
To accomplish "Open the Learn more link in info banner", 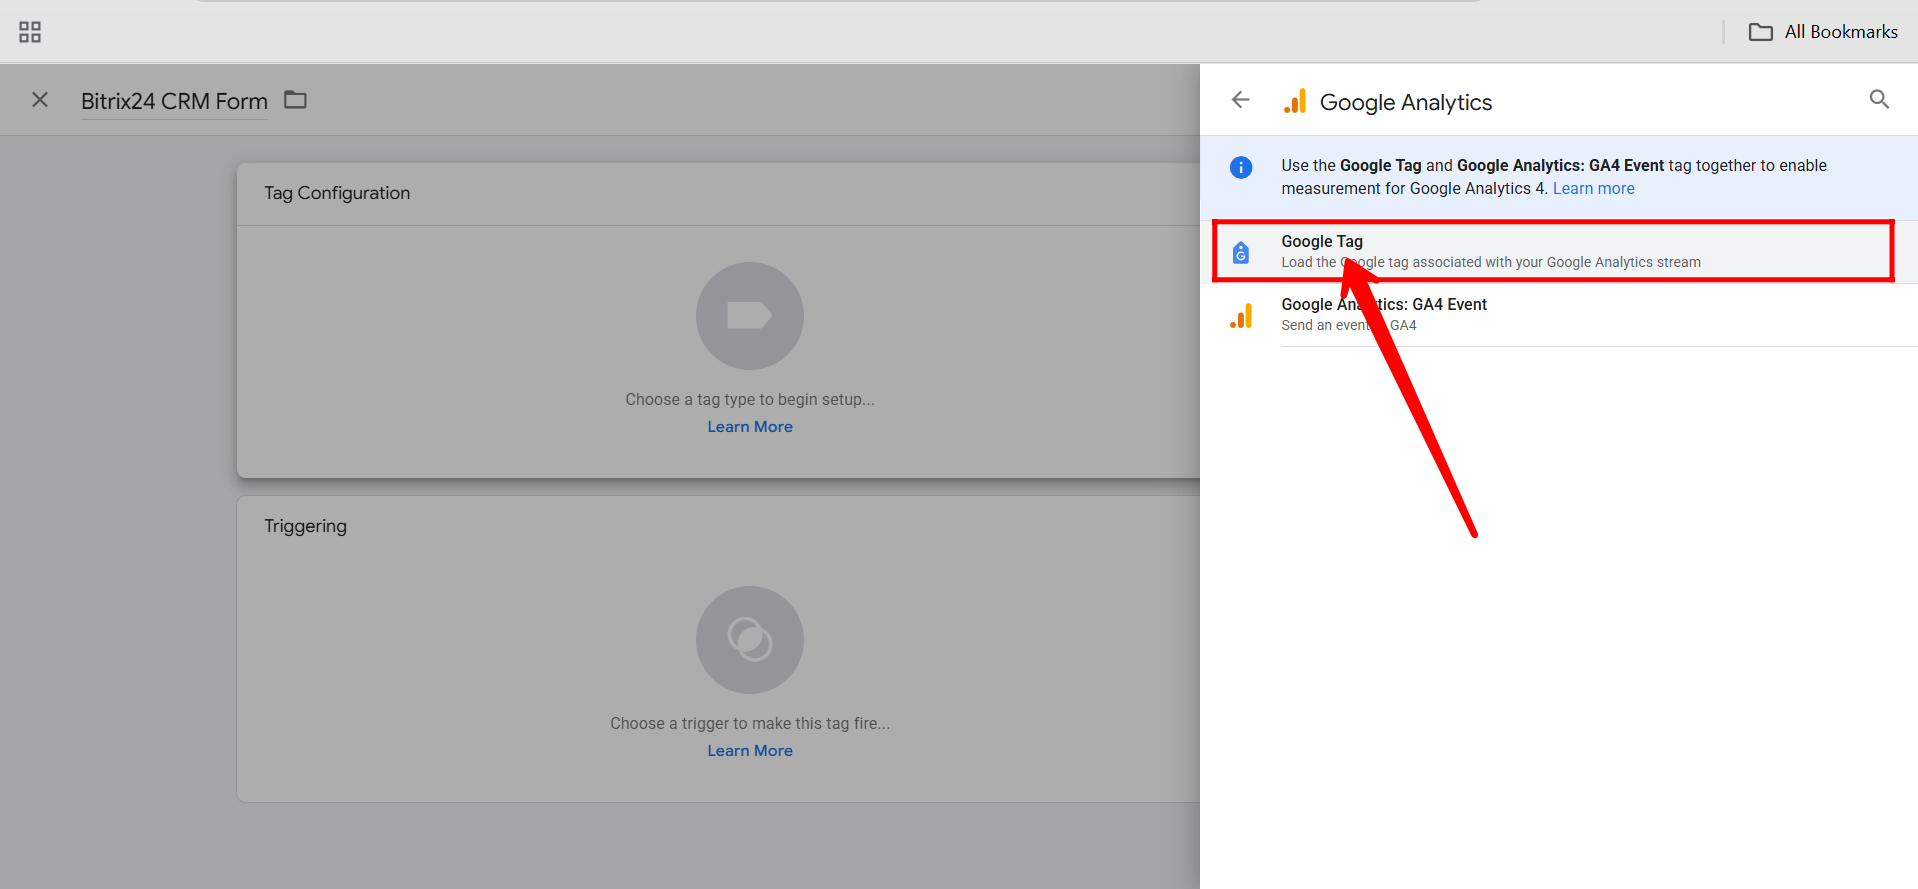I will 1593,189.
